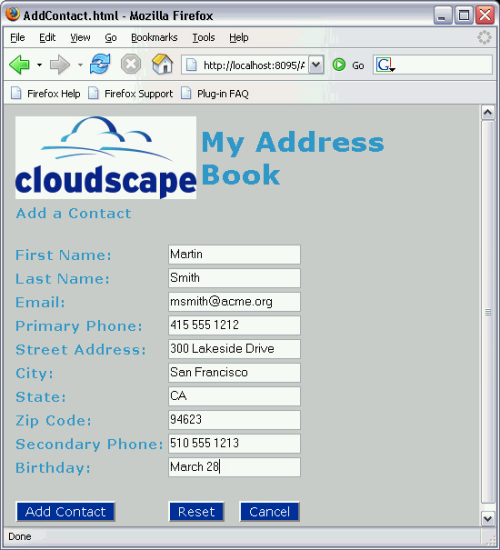Click the green Go icon
This screenshot has height=550, width=500.
pos(339,65)
